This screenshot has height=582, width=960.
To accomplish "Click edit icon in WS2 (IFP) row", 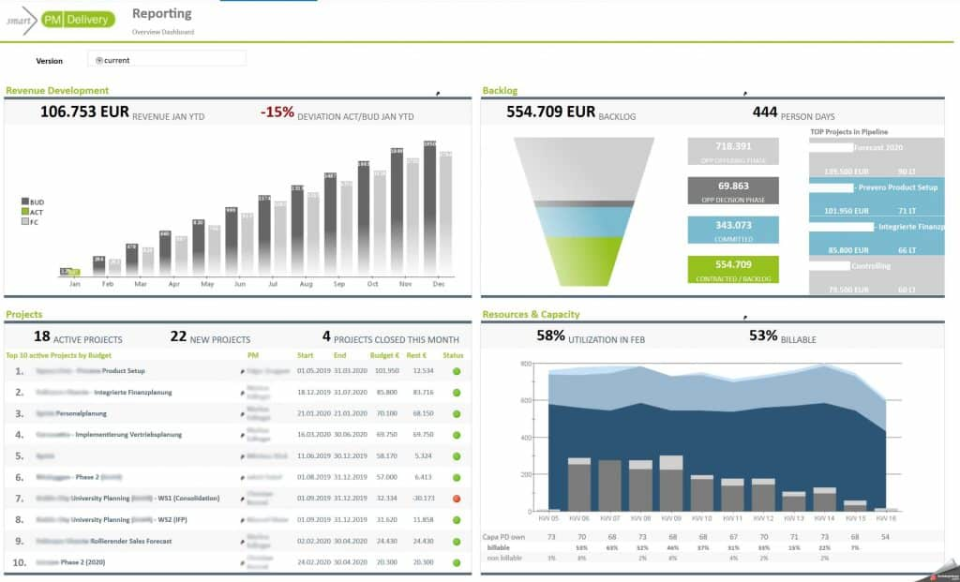I will 242,521.
